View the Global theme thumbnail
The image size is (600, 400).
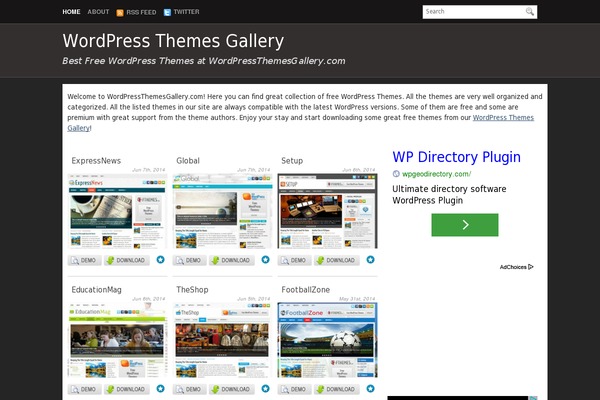click(x=222, y=211)
